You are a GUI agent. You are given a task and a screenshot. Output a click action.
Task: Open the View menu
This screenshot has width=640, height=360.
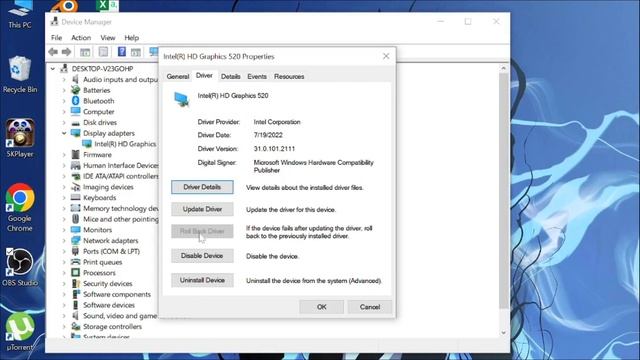(x=108, y=38)
